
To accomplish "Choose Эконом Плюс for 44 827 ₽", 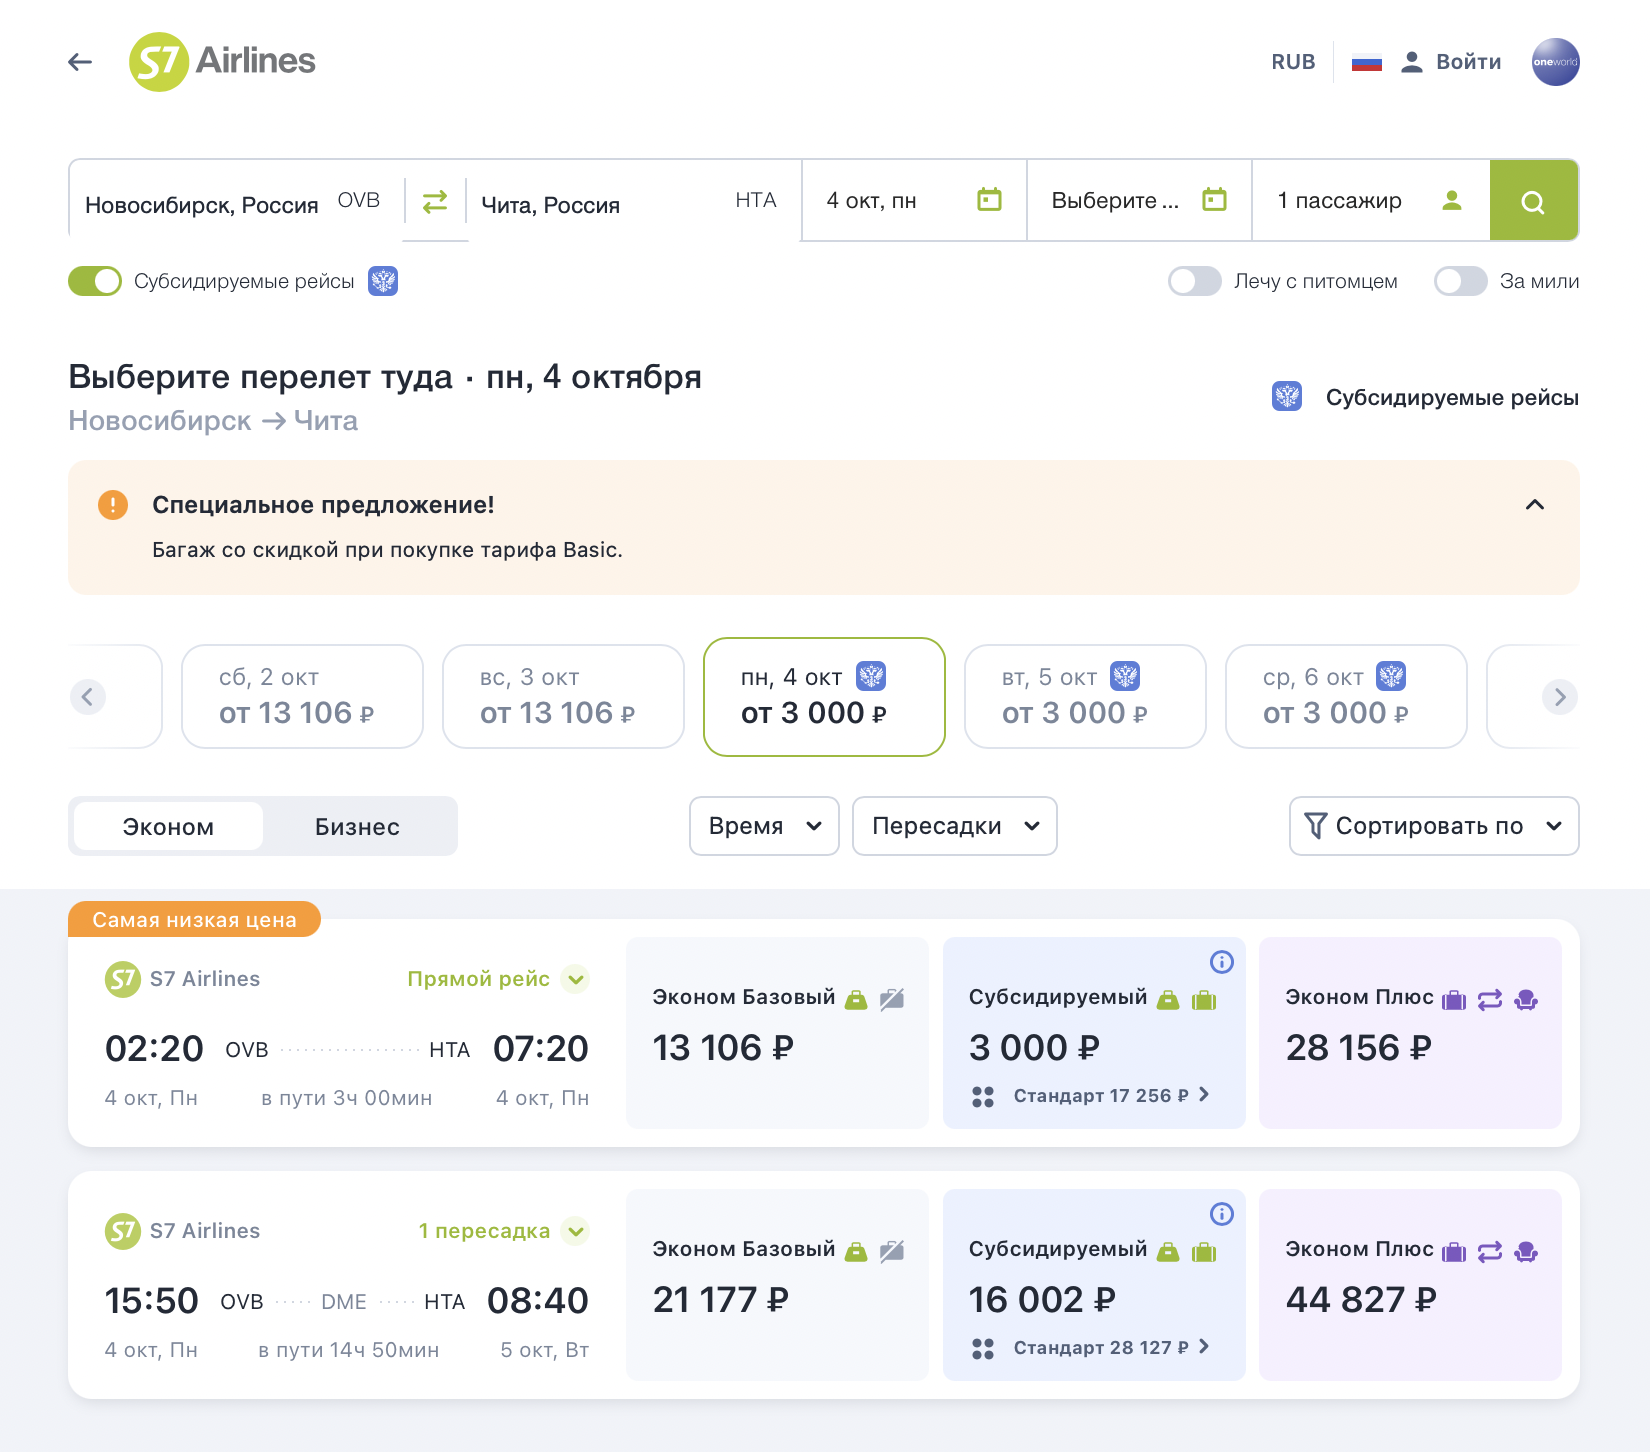I will pyautogui.click(x=1410, y=1285).
